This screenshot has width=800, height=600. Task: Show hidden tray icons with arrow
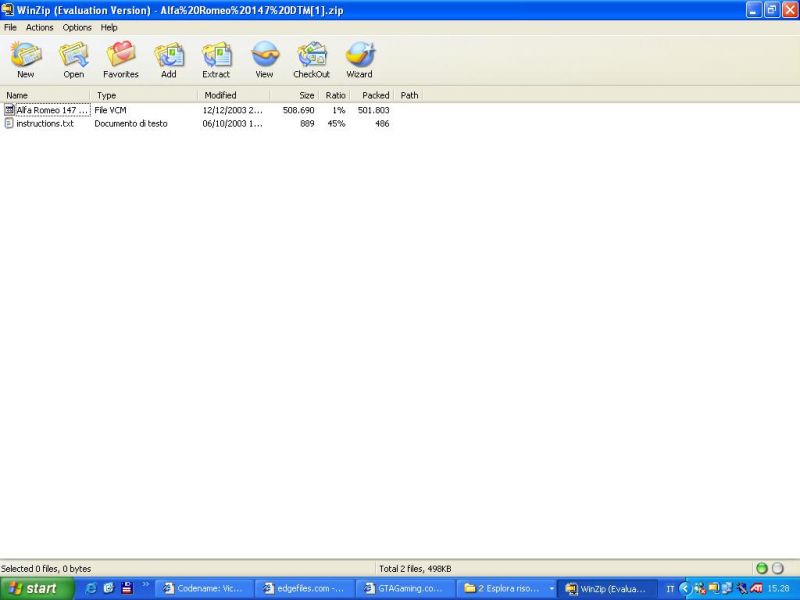(x=685, y=588)
